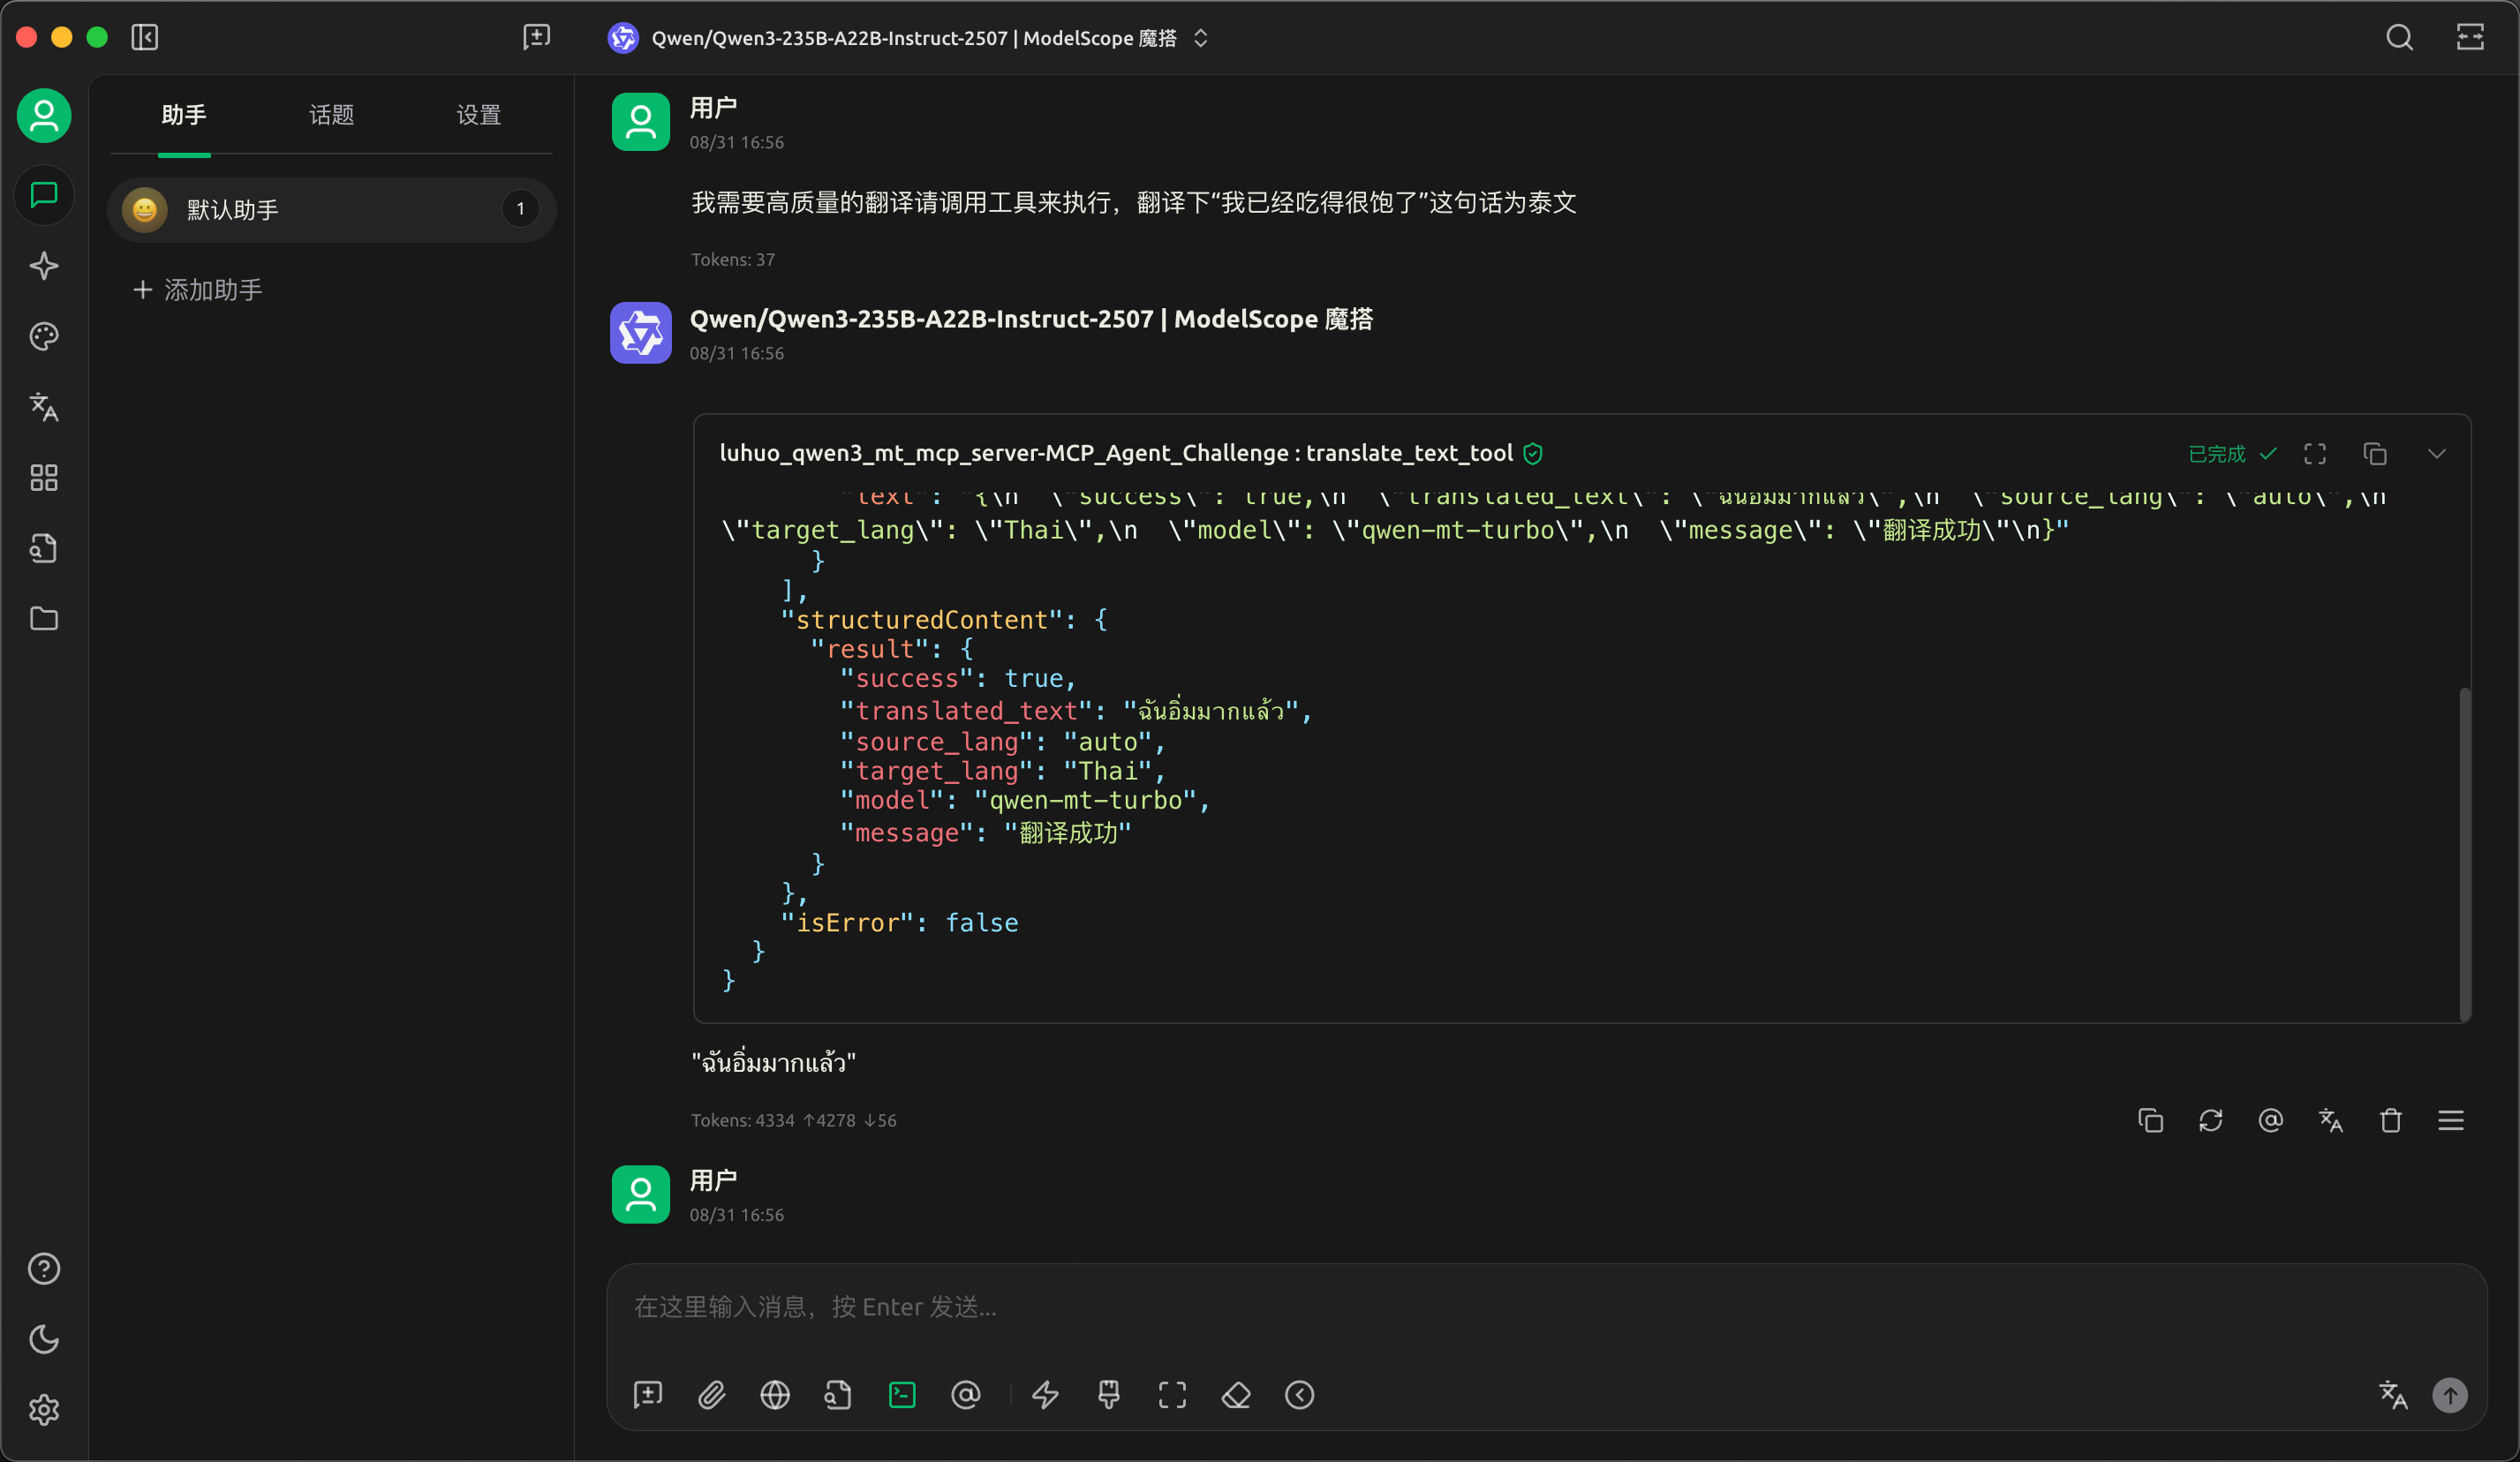
Task: Click the first user message avatar
Action: (640, 122)
